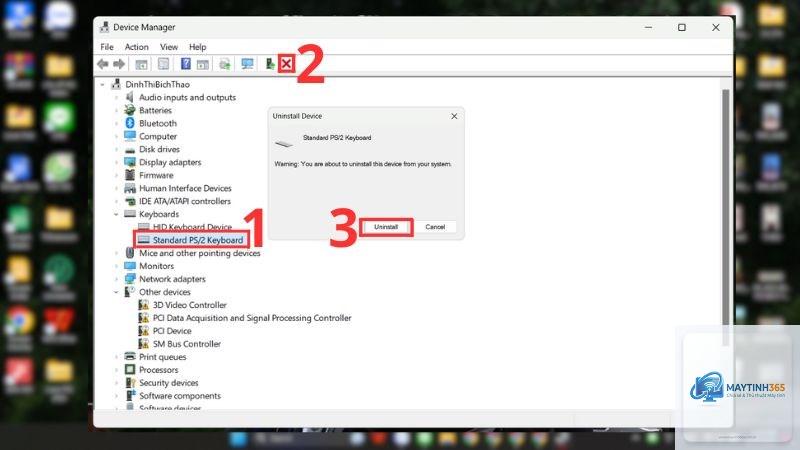Click the DinhThiBichThao computer name
The height and width of the screenshot is (450, 800).
click(157, 85)
